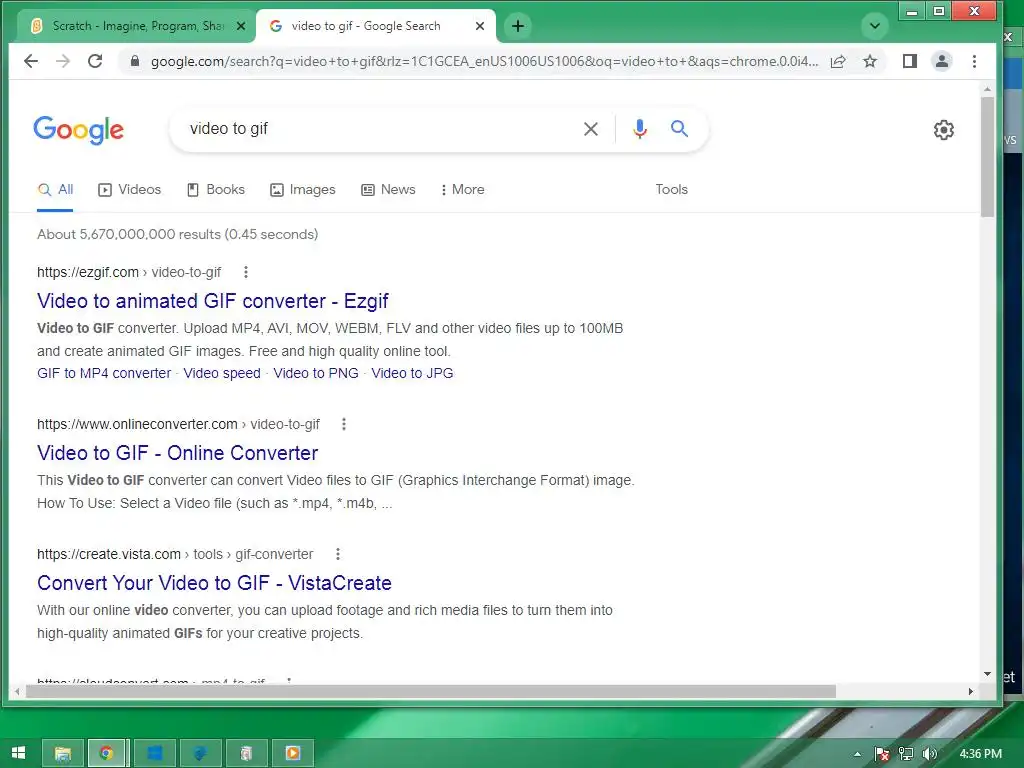Switch to Images results

coord(302,189)
